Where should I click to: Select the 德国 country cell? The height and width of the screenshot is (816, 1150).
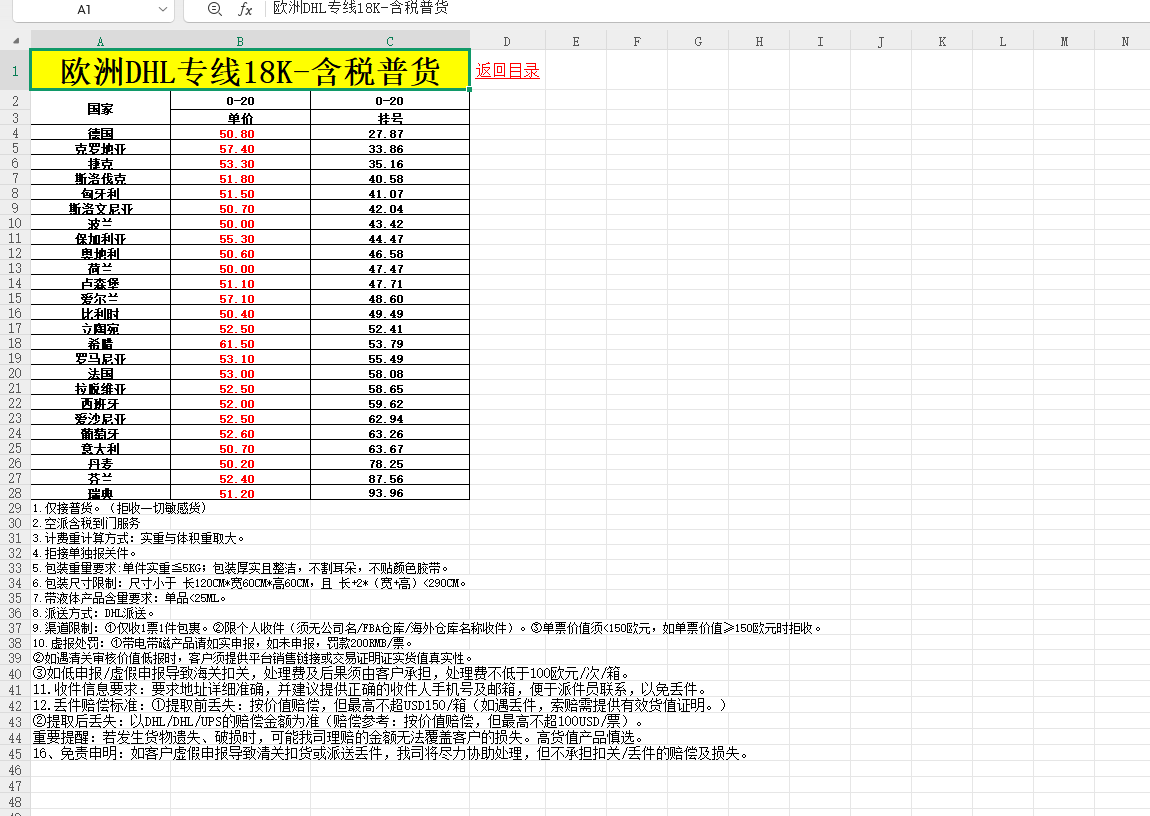[100, 133]
